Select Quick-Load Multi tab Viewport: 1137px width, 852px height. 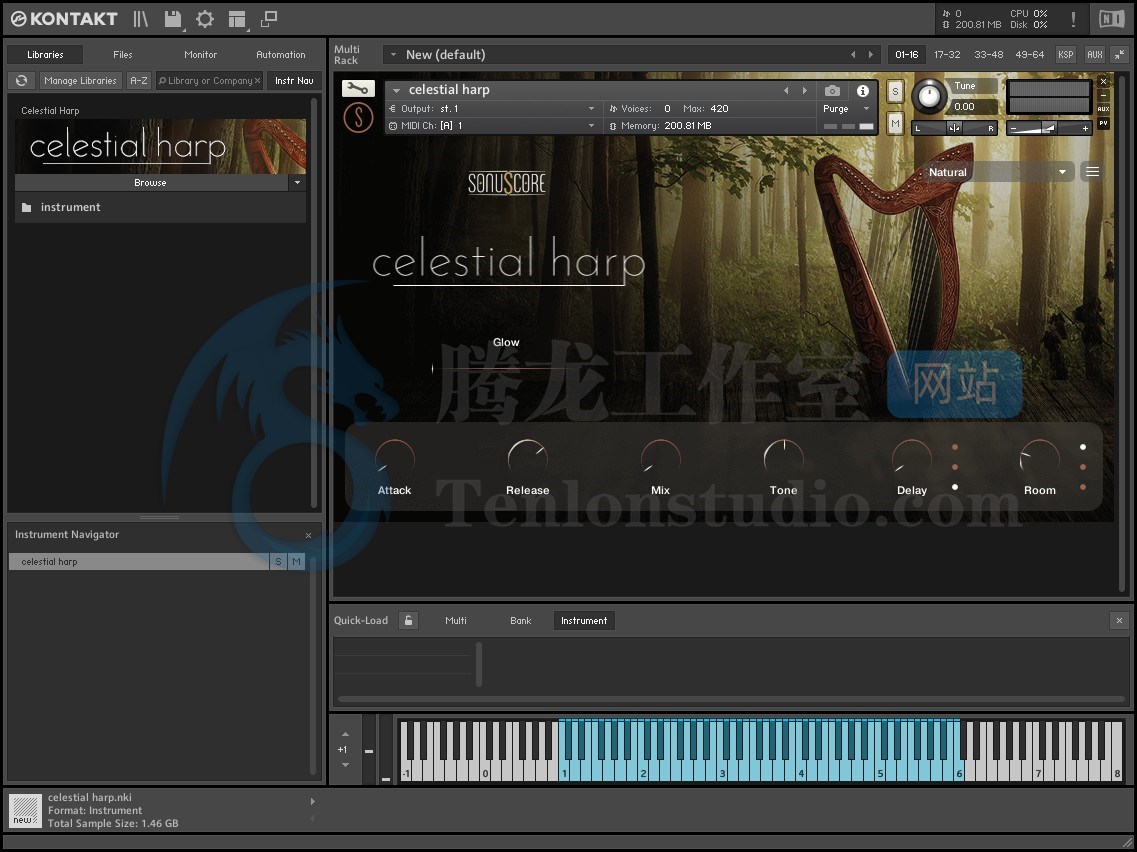455,621
